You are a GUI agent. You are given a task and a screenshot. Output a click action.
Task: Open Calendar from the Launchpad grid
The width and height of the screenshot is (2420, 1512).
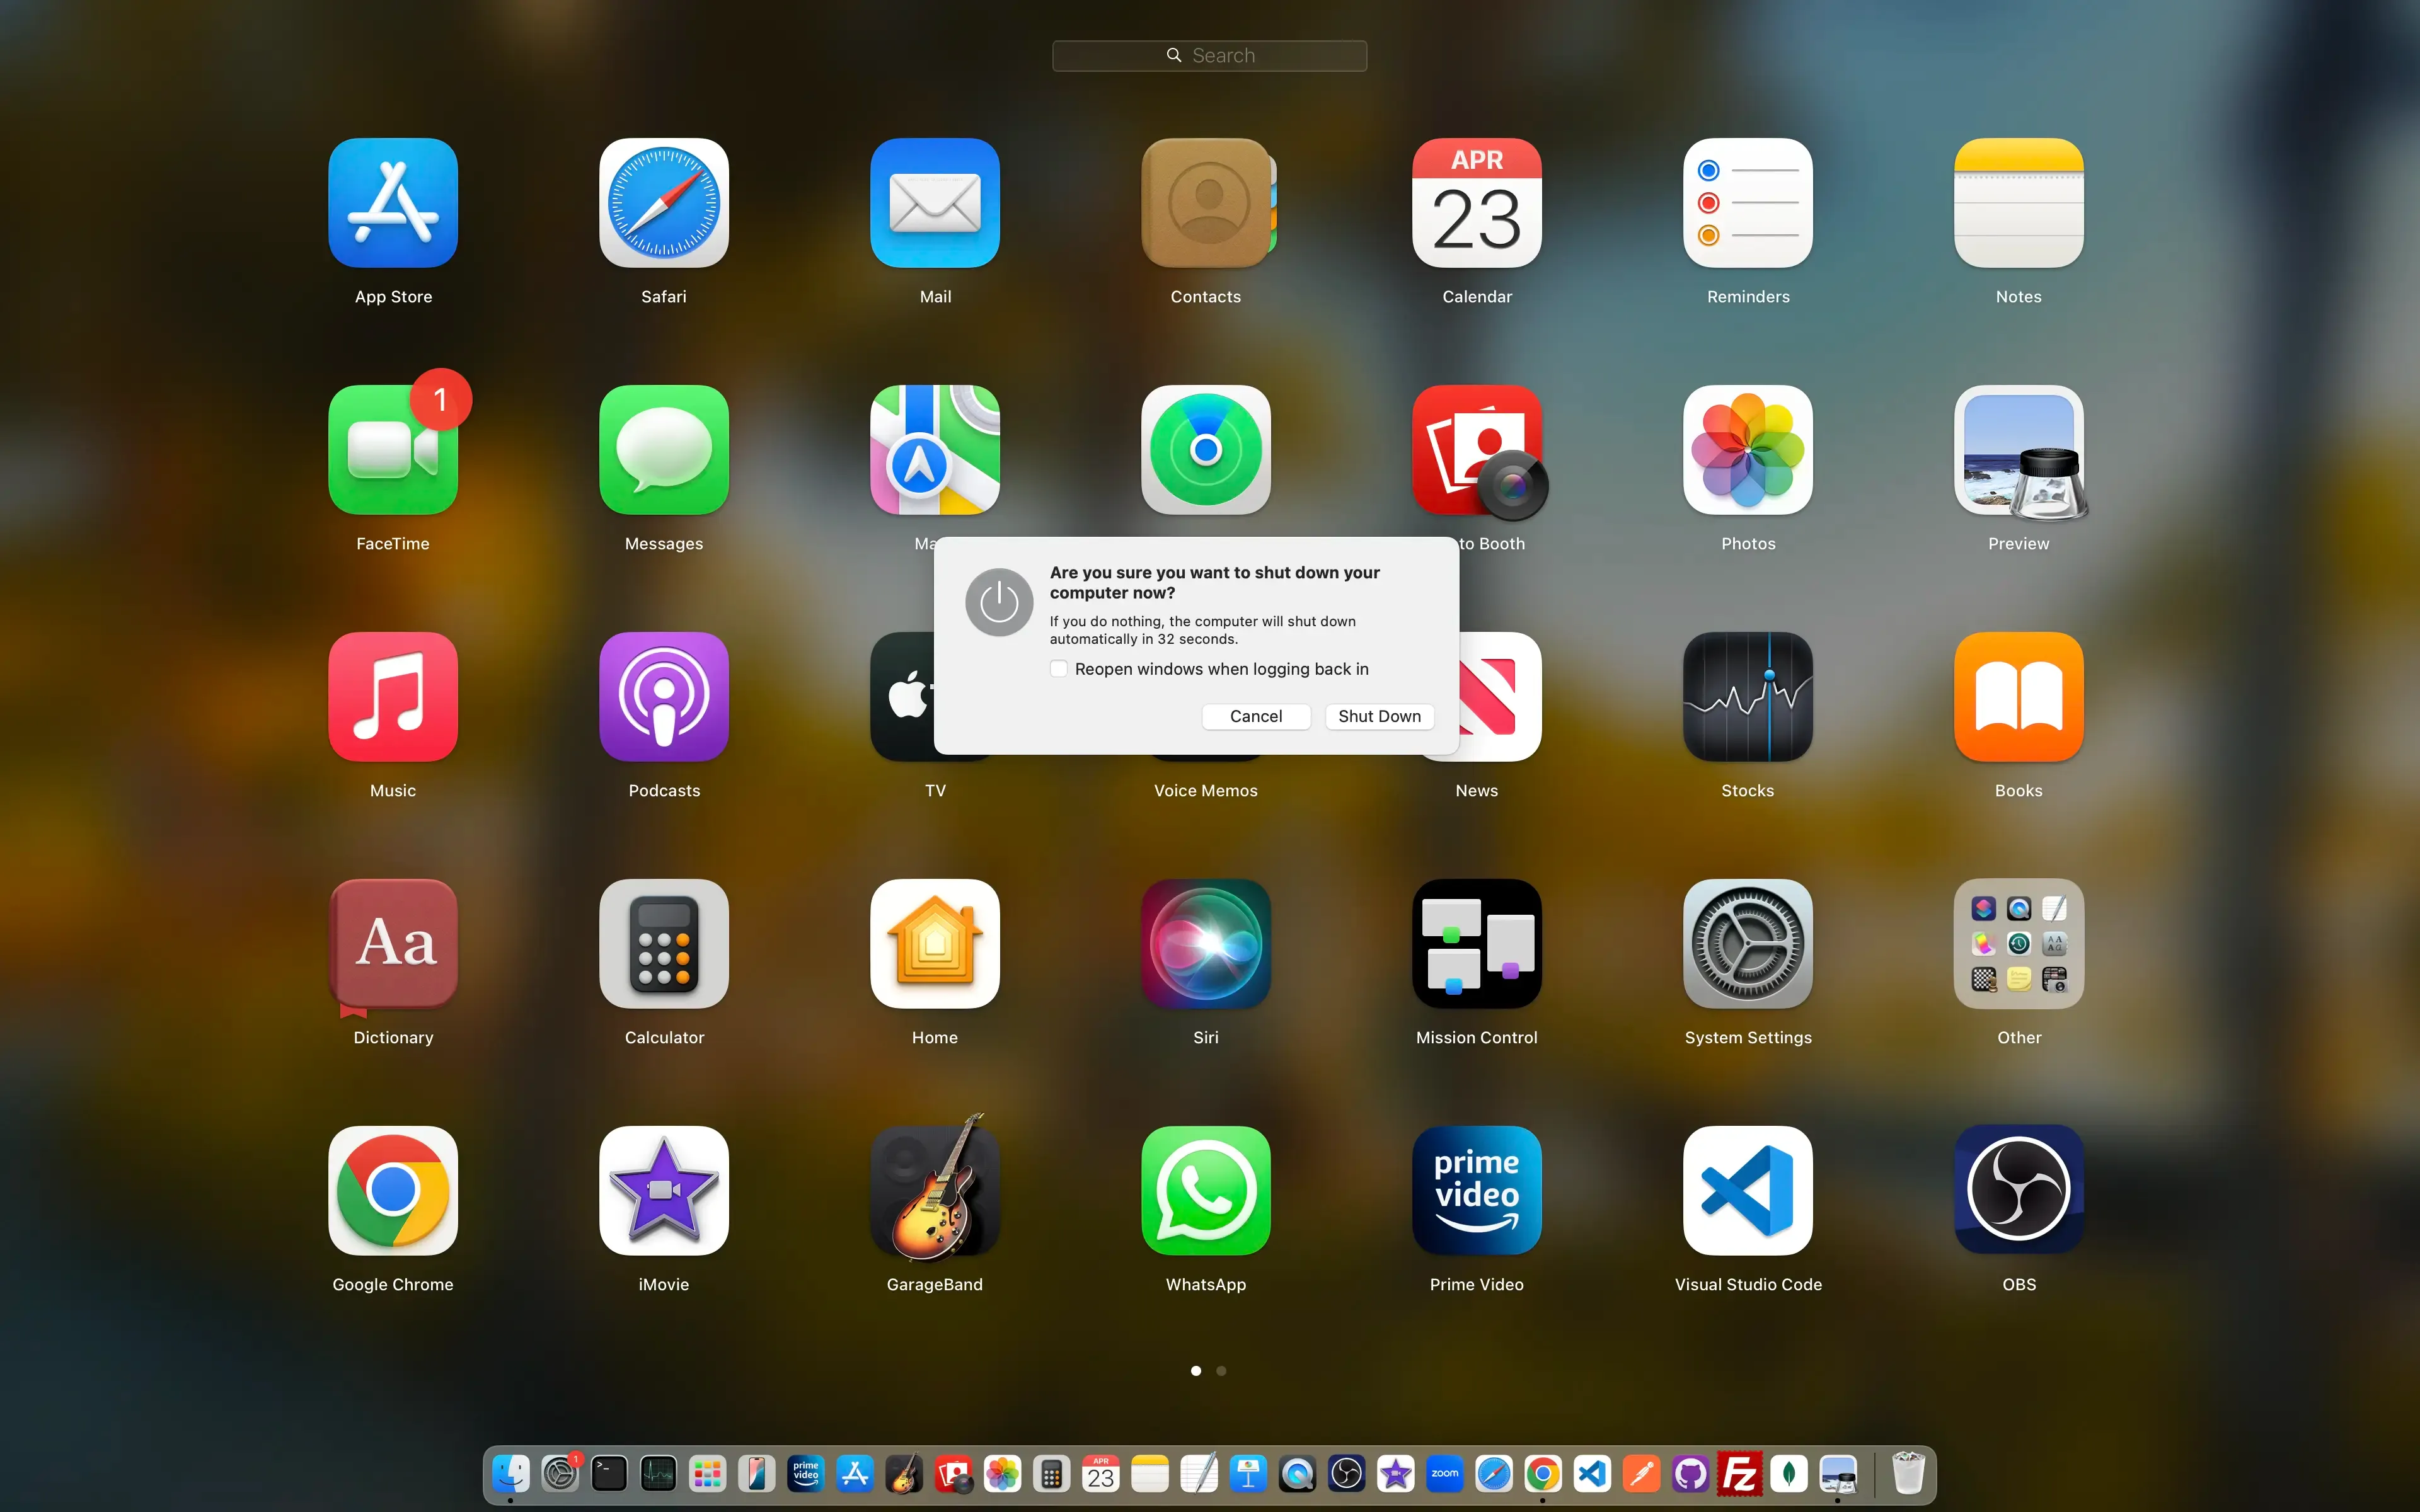tap(1477, 203)
